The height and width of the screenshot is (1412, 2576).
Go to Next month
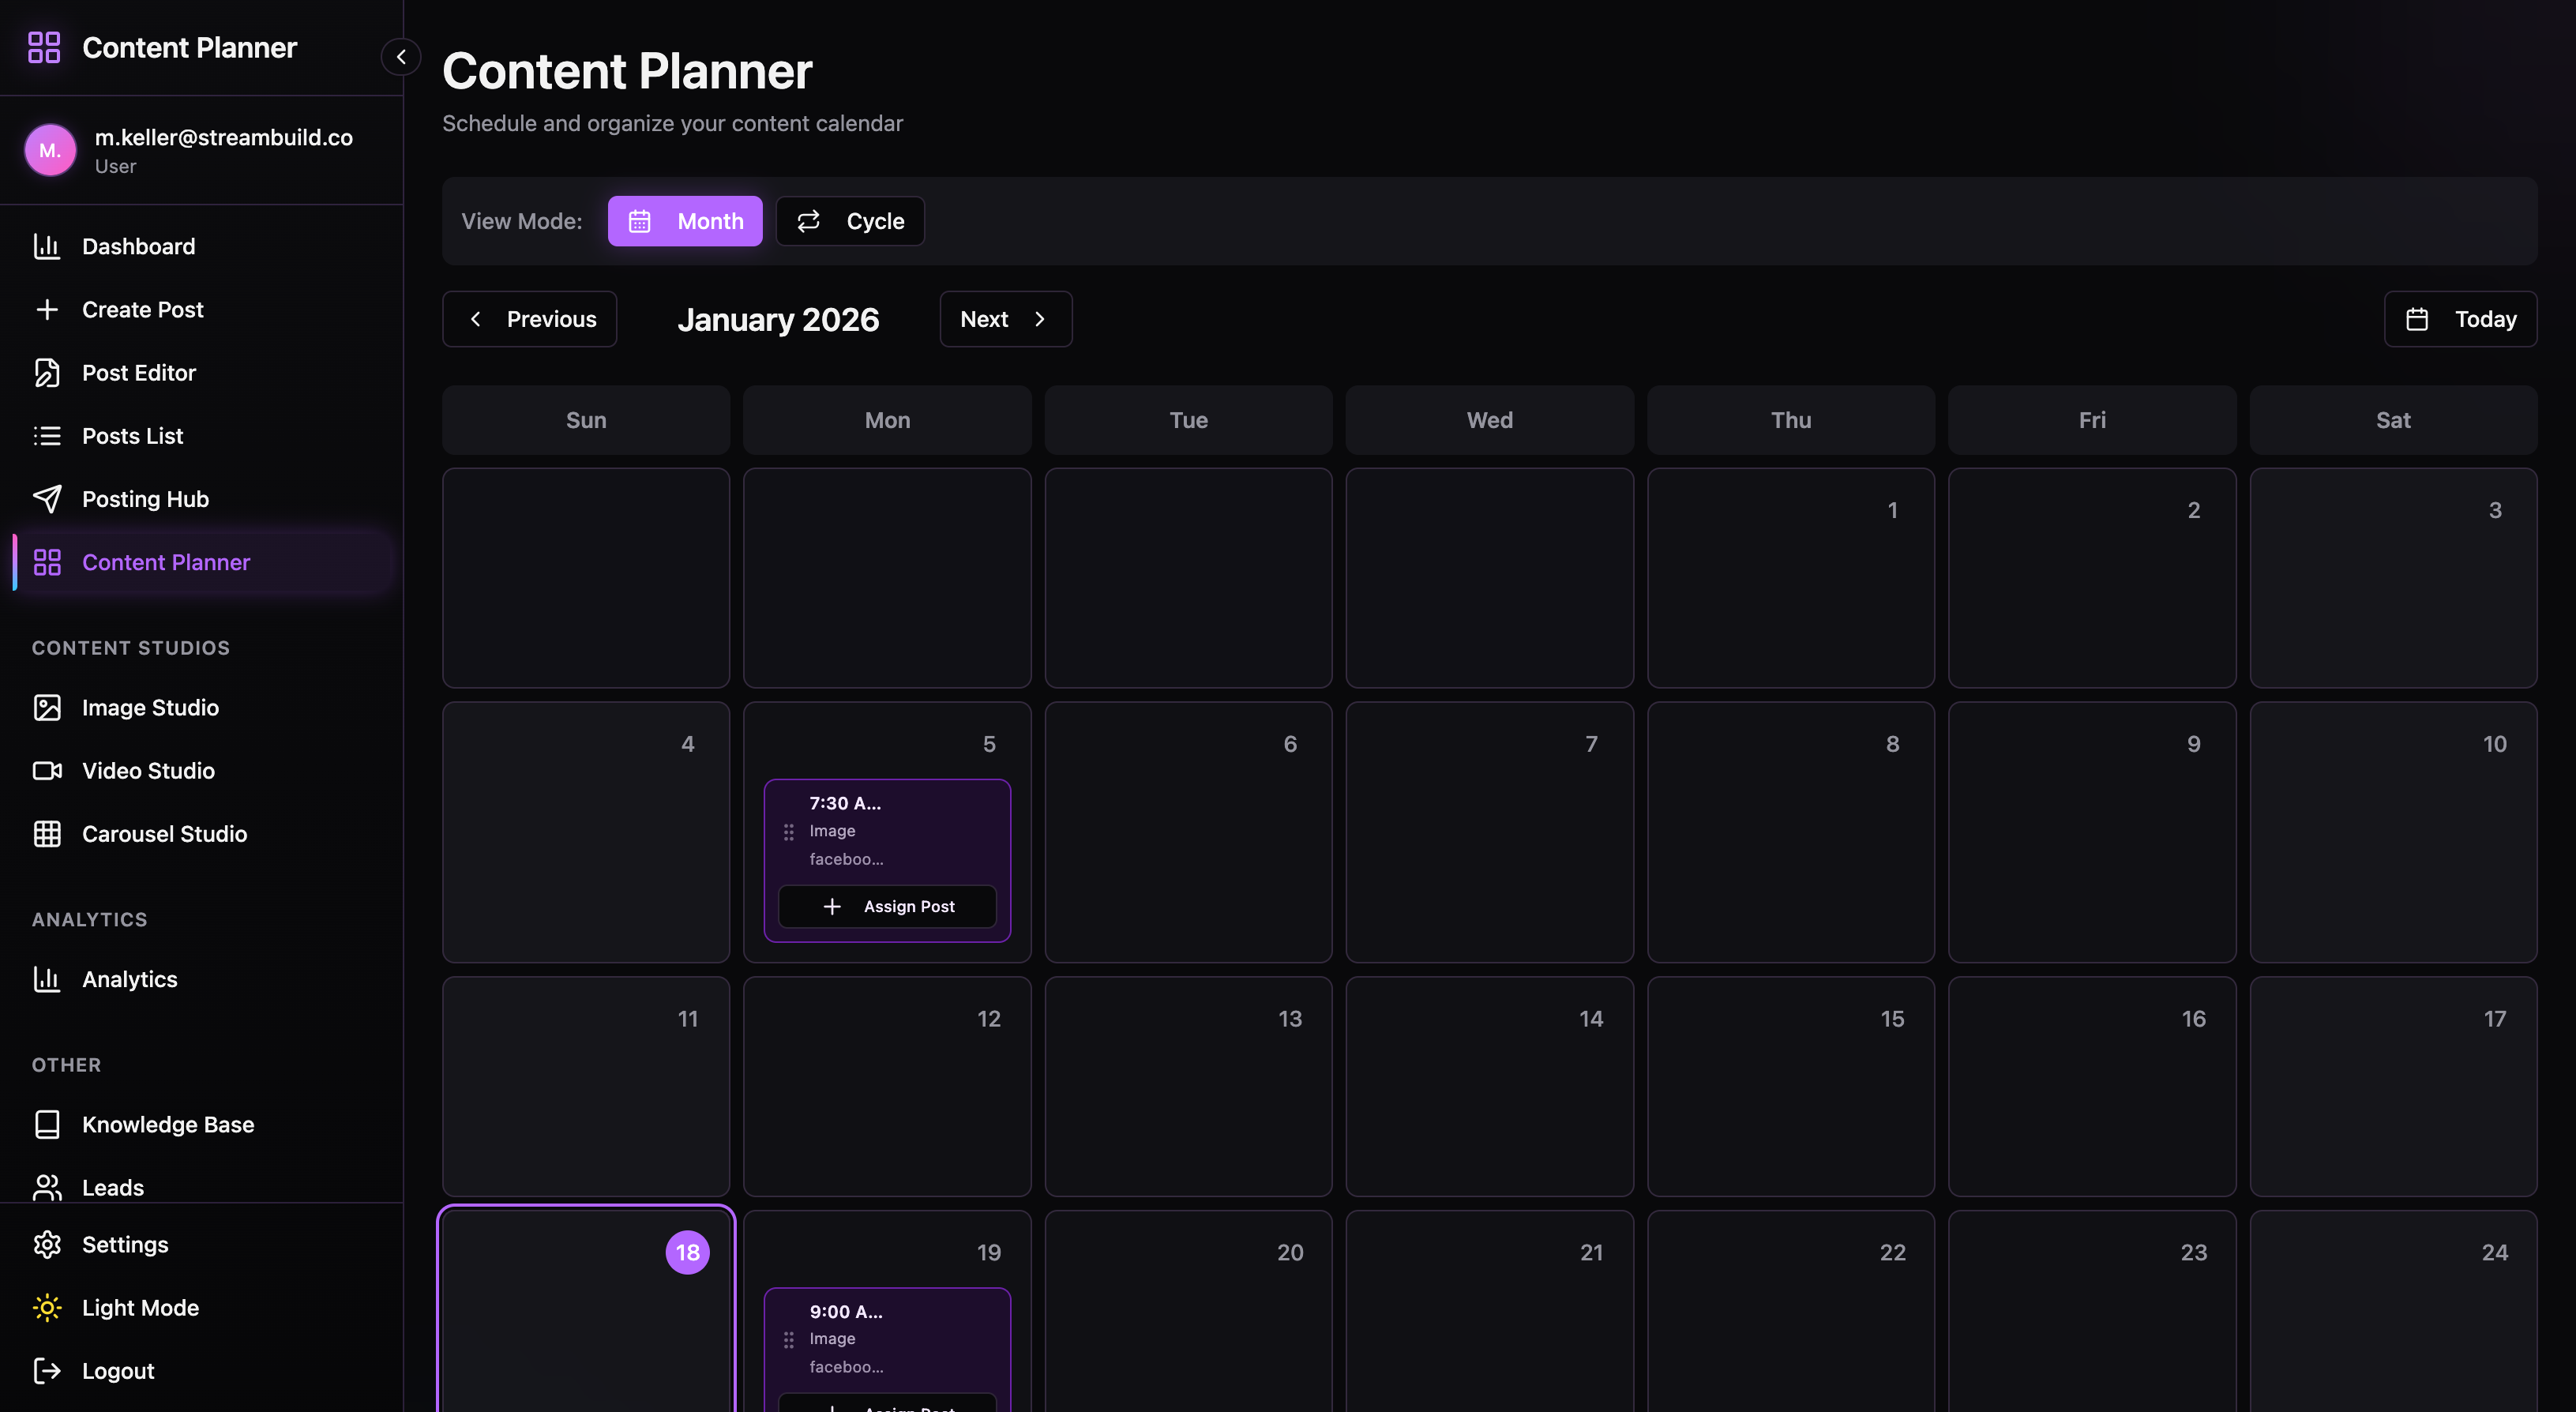tap(1005, 319)
